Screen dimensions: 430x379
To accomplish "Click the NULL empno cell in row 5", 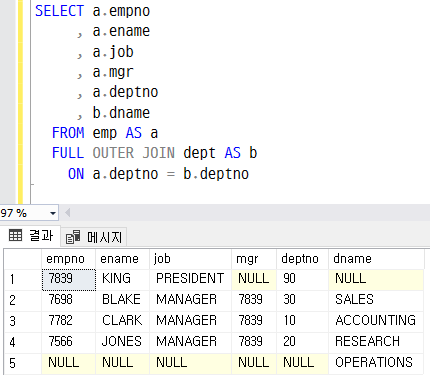I will pyautogui.click(x=69, y=363).
